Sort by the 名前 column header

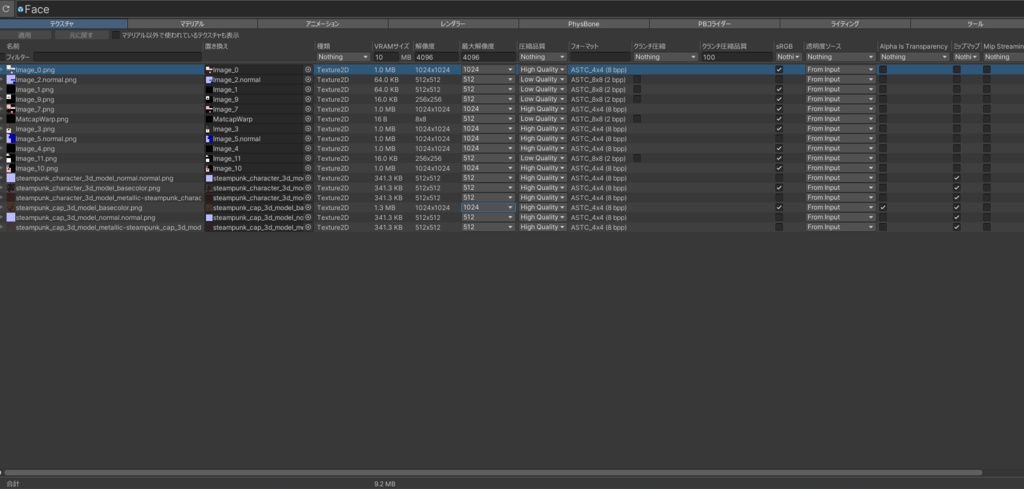[x=13, y=47]
